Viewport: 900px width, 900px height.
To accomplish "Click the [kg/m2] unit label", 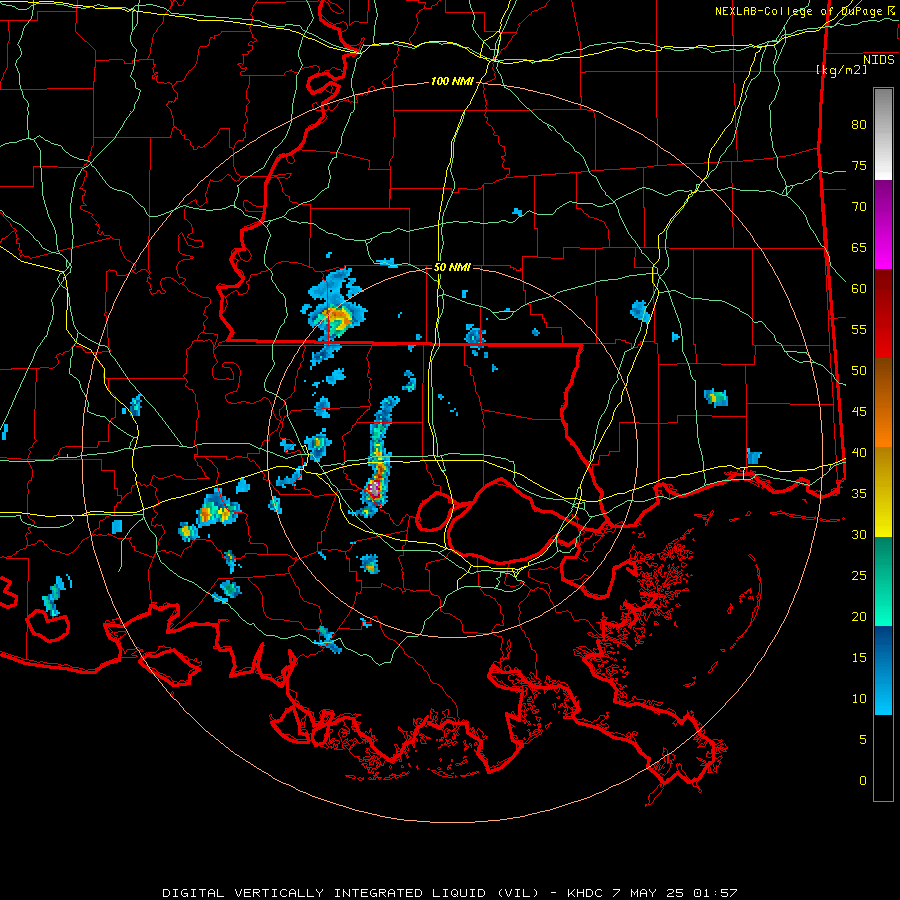I will click(841, 70).
